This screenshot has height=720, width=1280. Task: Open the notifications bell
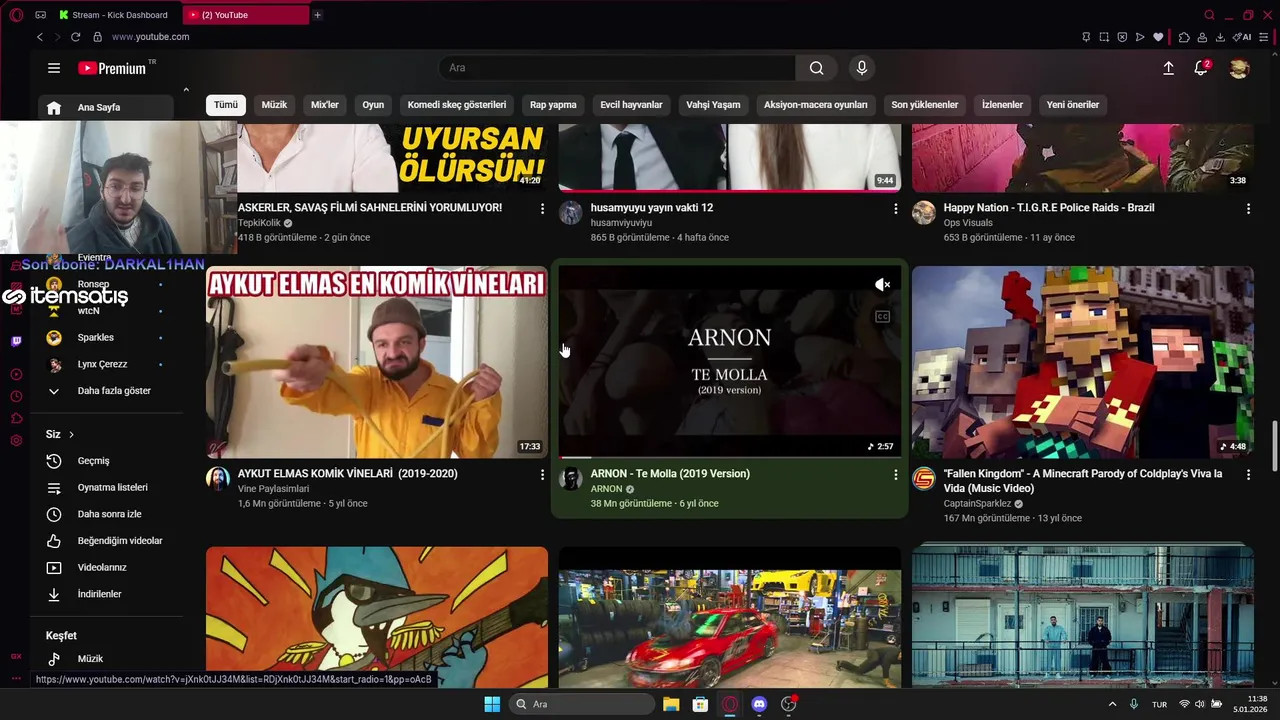pos(1201,68)
